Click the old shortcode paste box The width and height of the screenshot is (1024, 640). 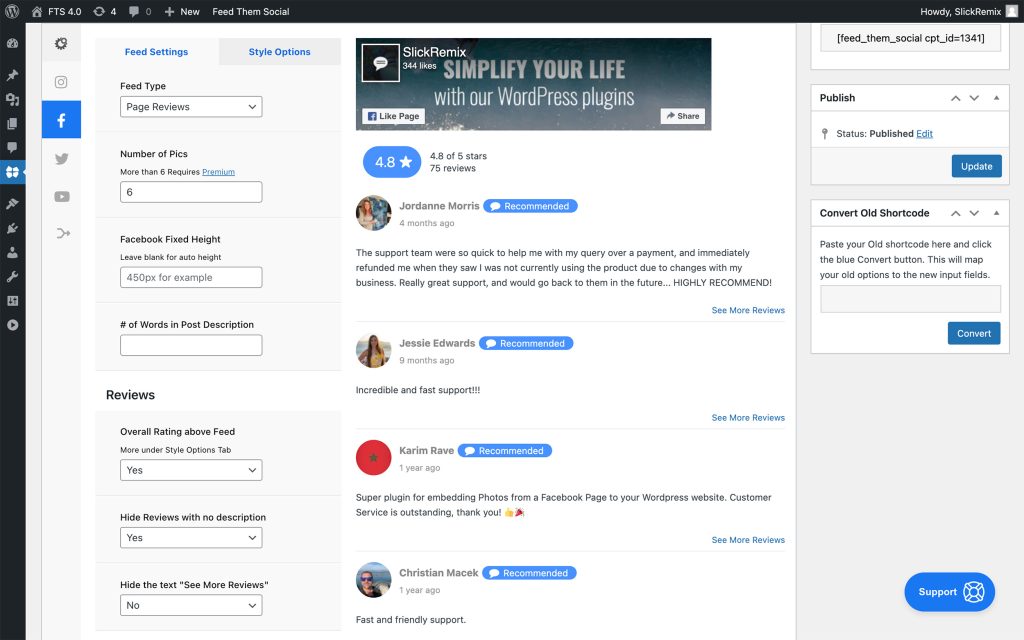click(x=910, y=299)
